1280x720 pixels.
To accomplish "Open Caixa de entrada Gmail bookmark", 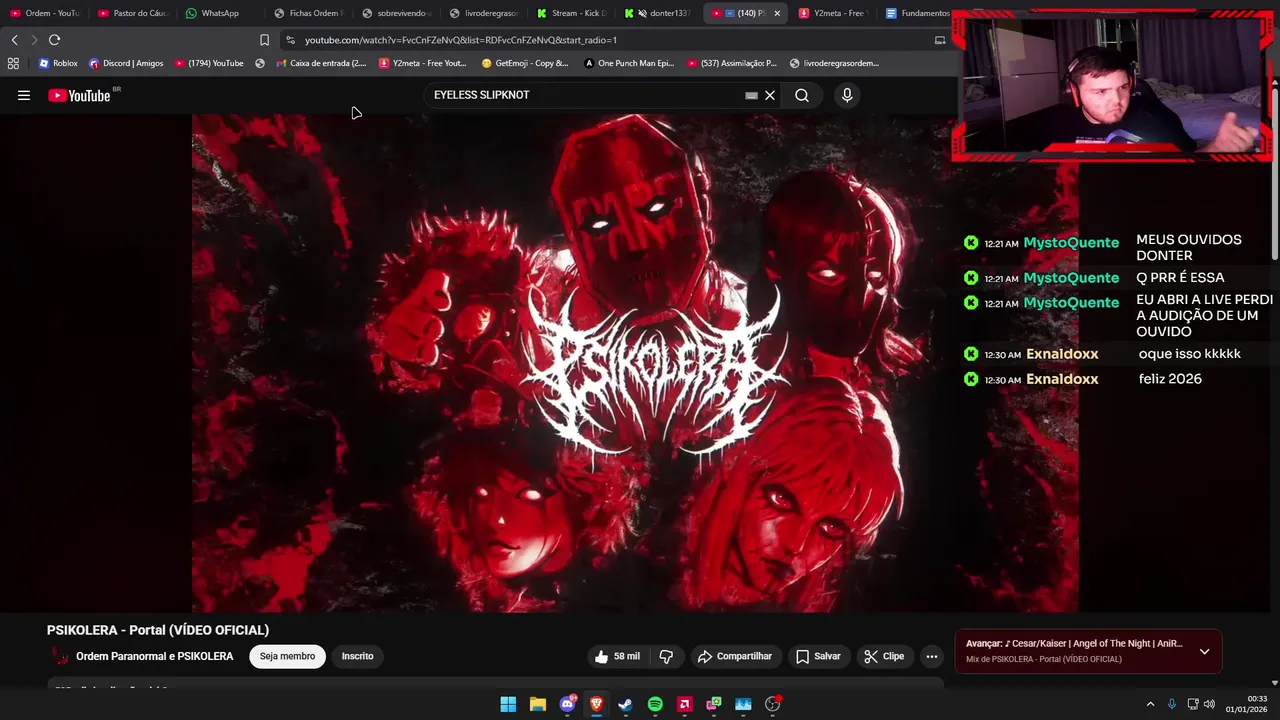I will click(x=320, y=63).
